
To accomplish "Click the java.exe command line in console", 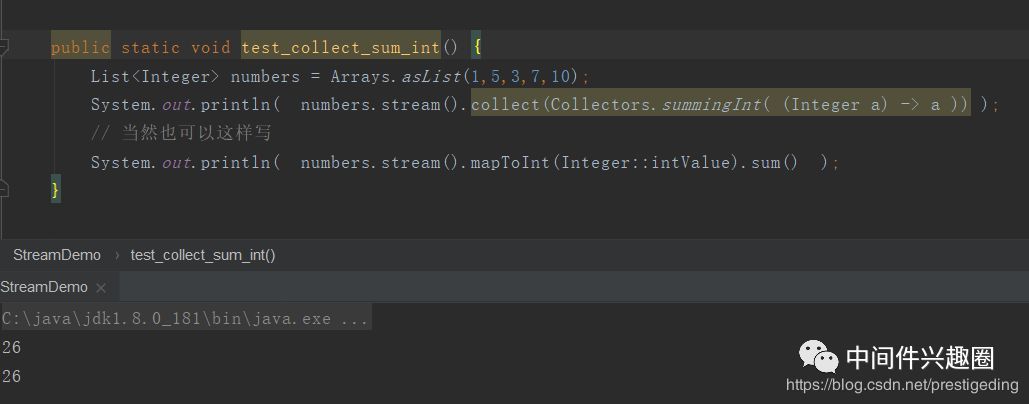I will [186, 319].
